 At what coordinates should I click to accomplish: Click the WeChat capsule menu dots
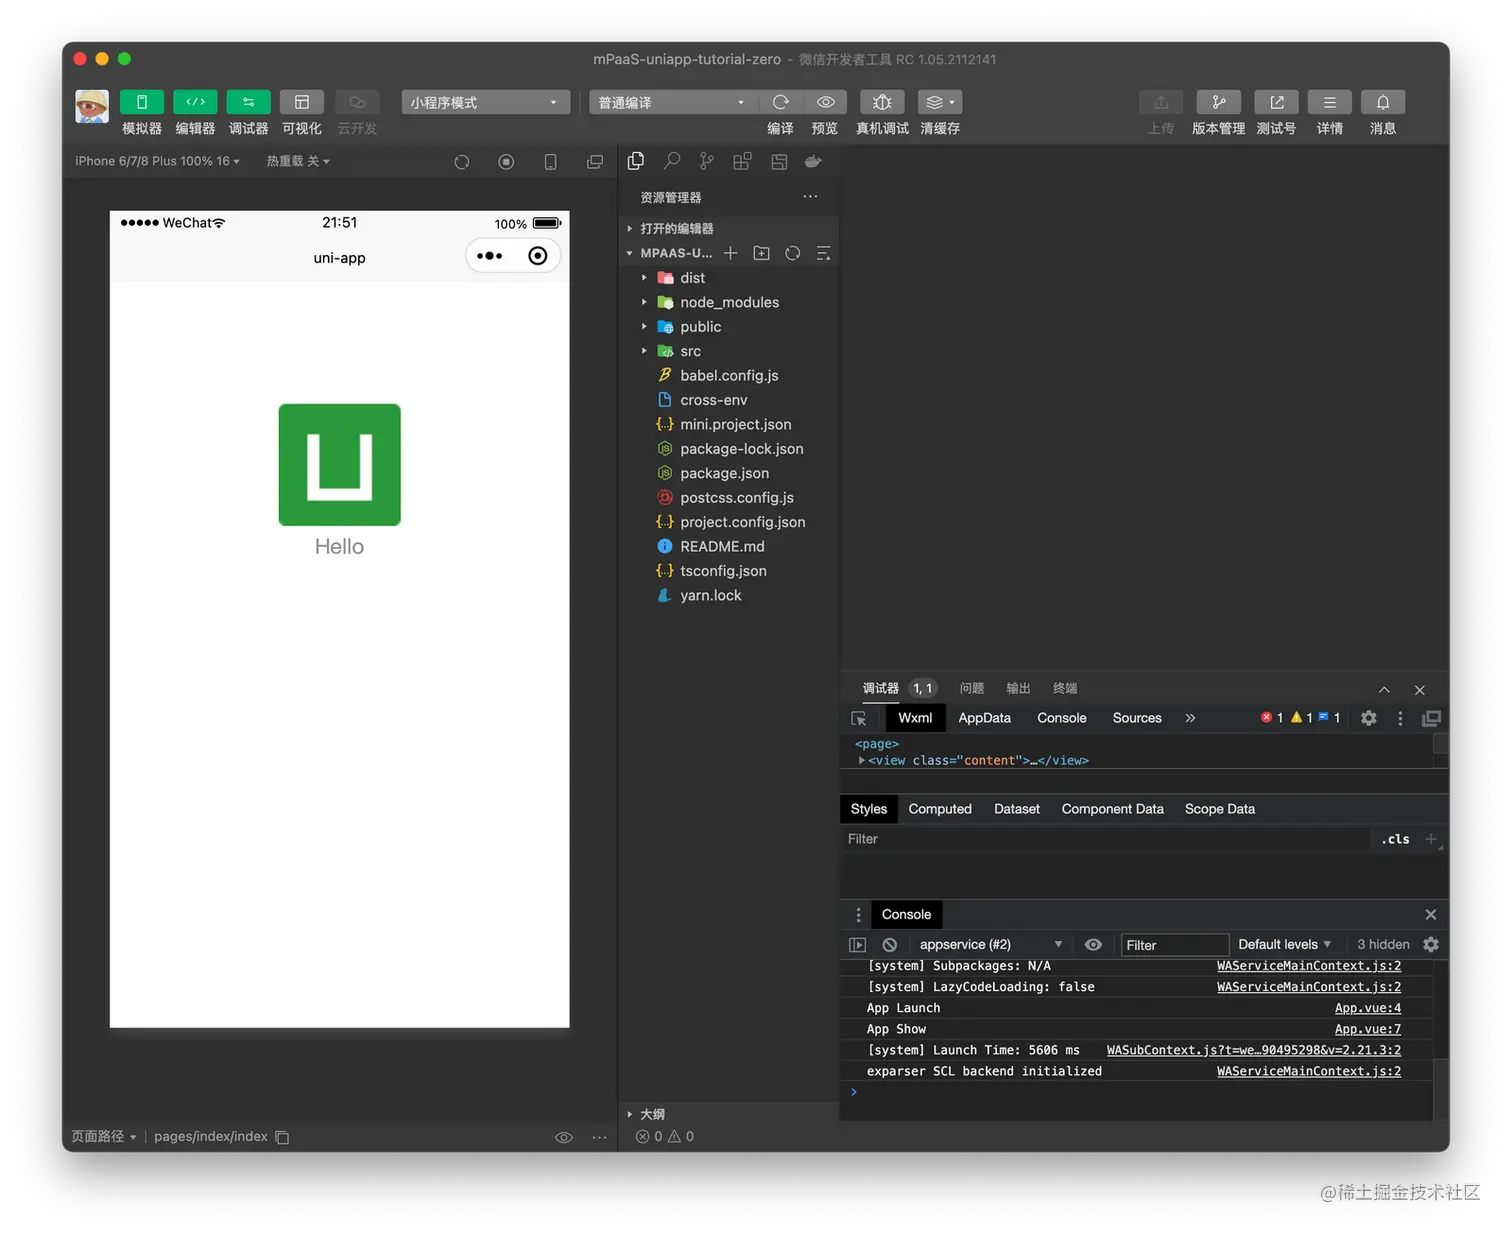[490, 256]
